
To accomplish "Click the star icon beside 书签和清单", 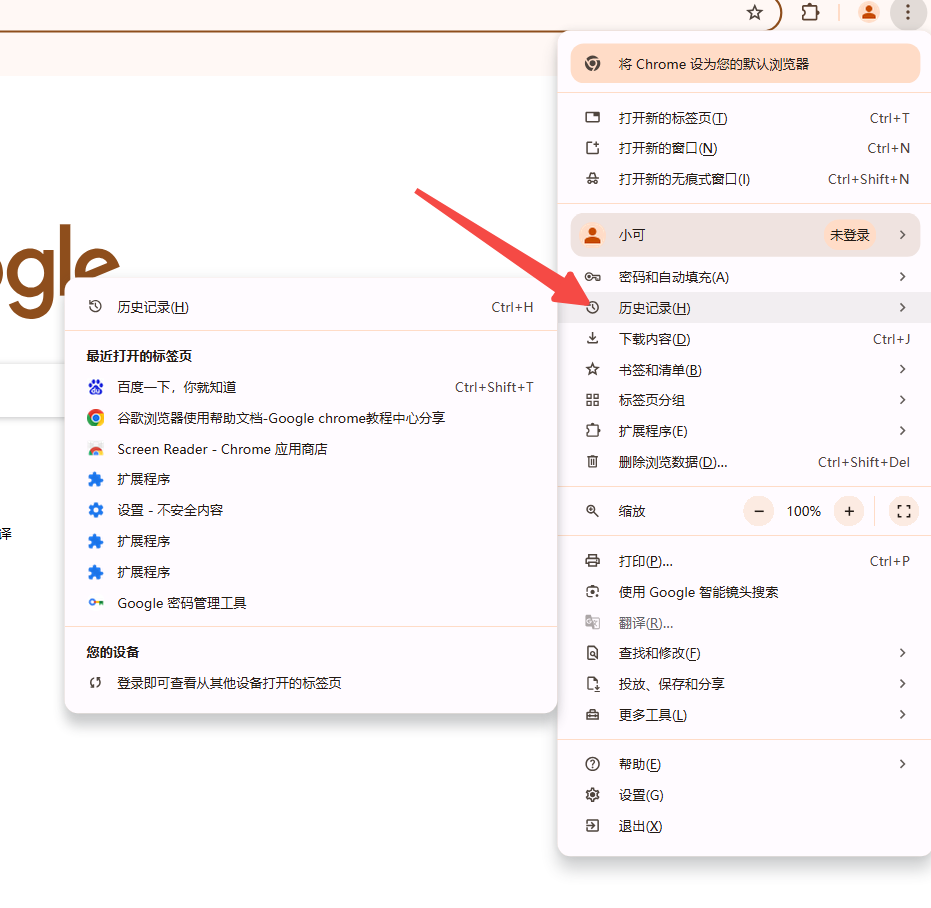I will [593, 369].
